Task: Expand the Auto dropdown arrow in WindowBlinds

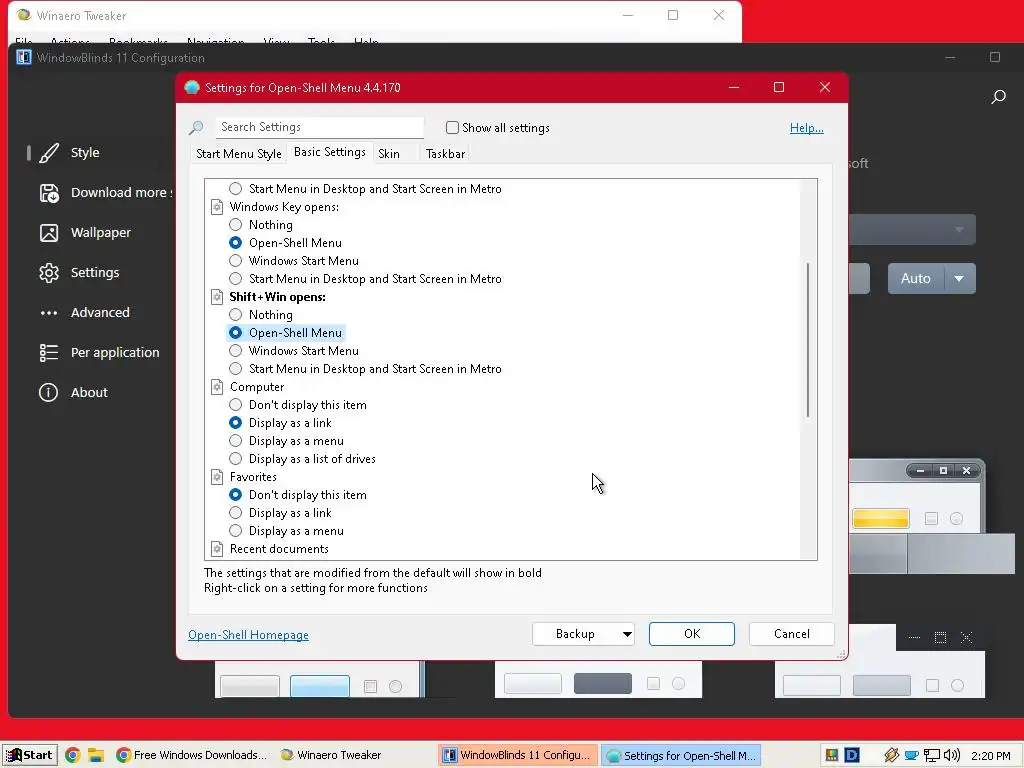Action: [959, 278]
